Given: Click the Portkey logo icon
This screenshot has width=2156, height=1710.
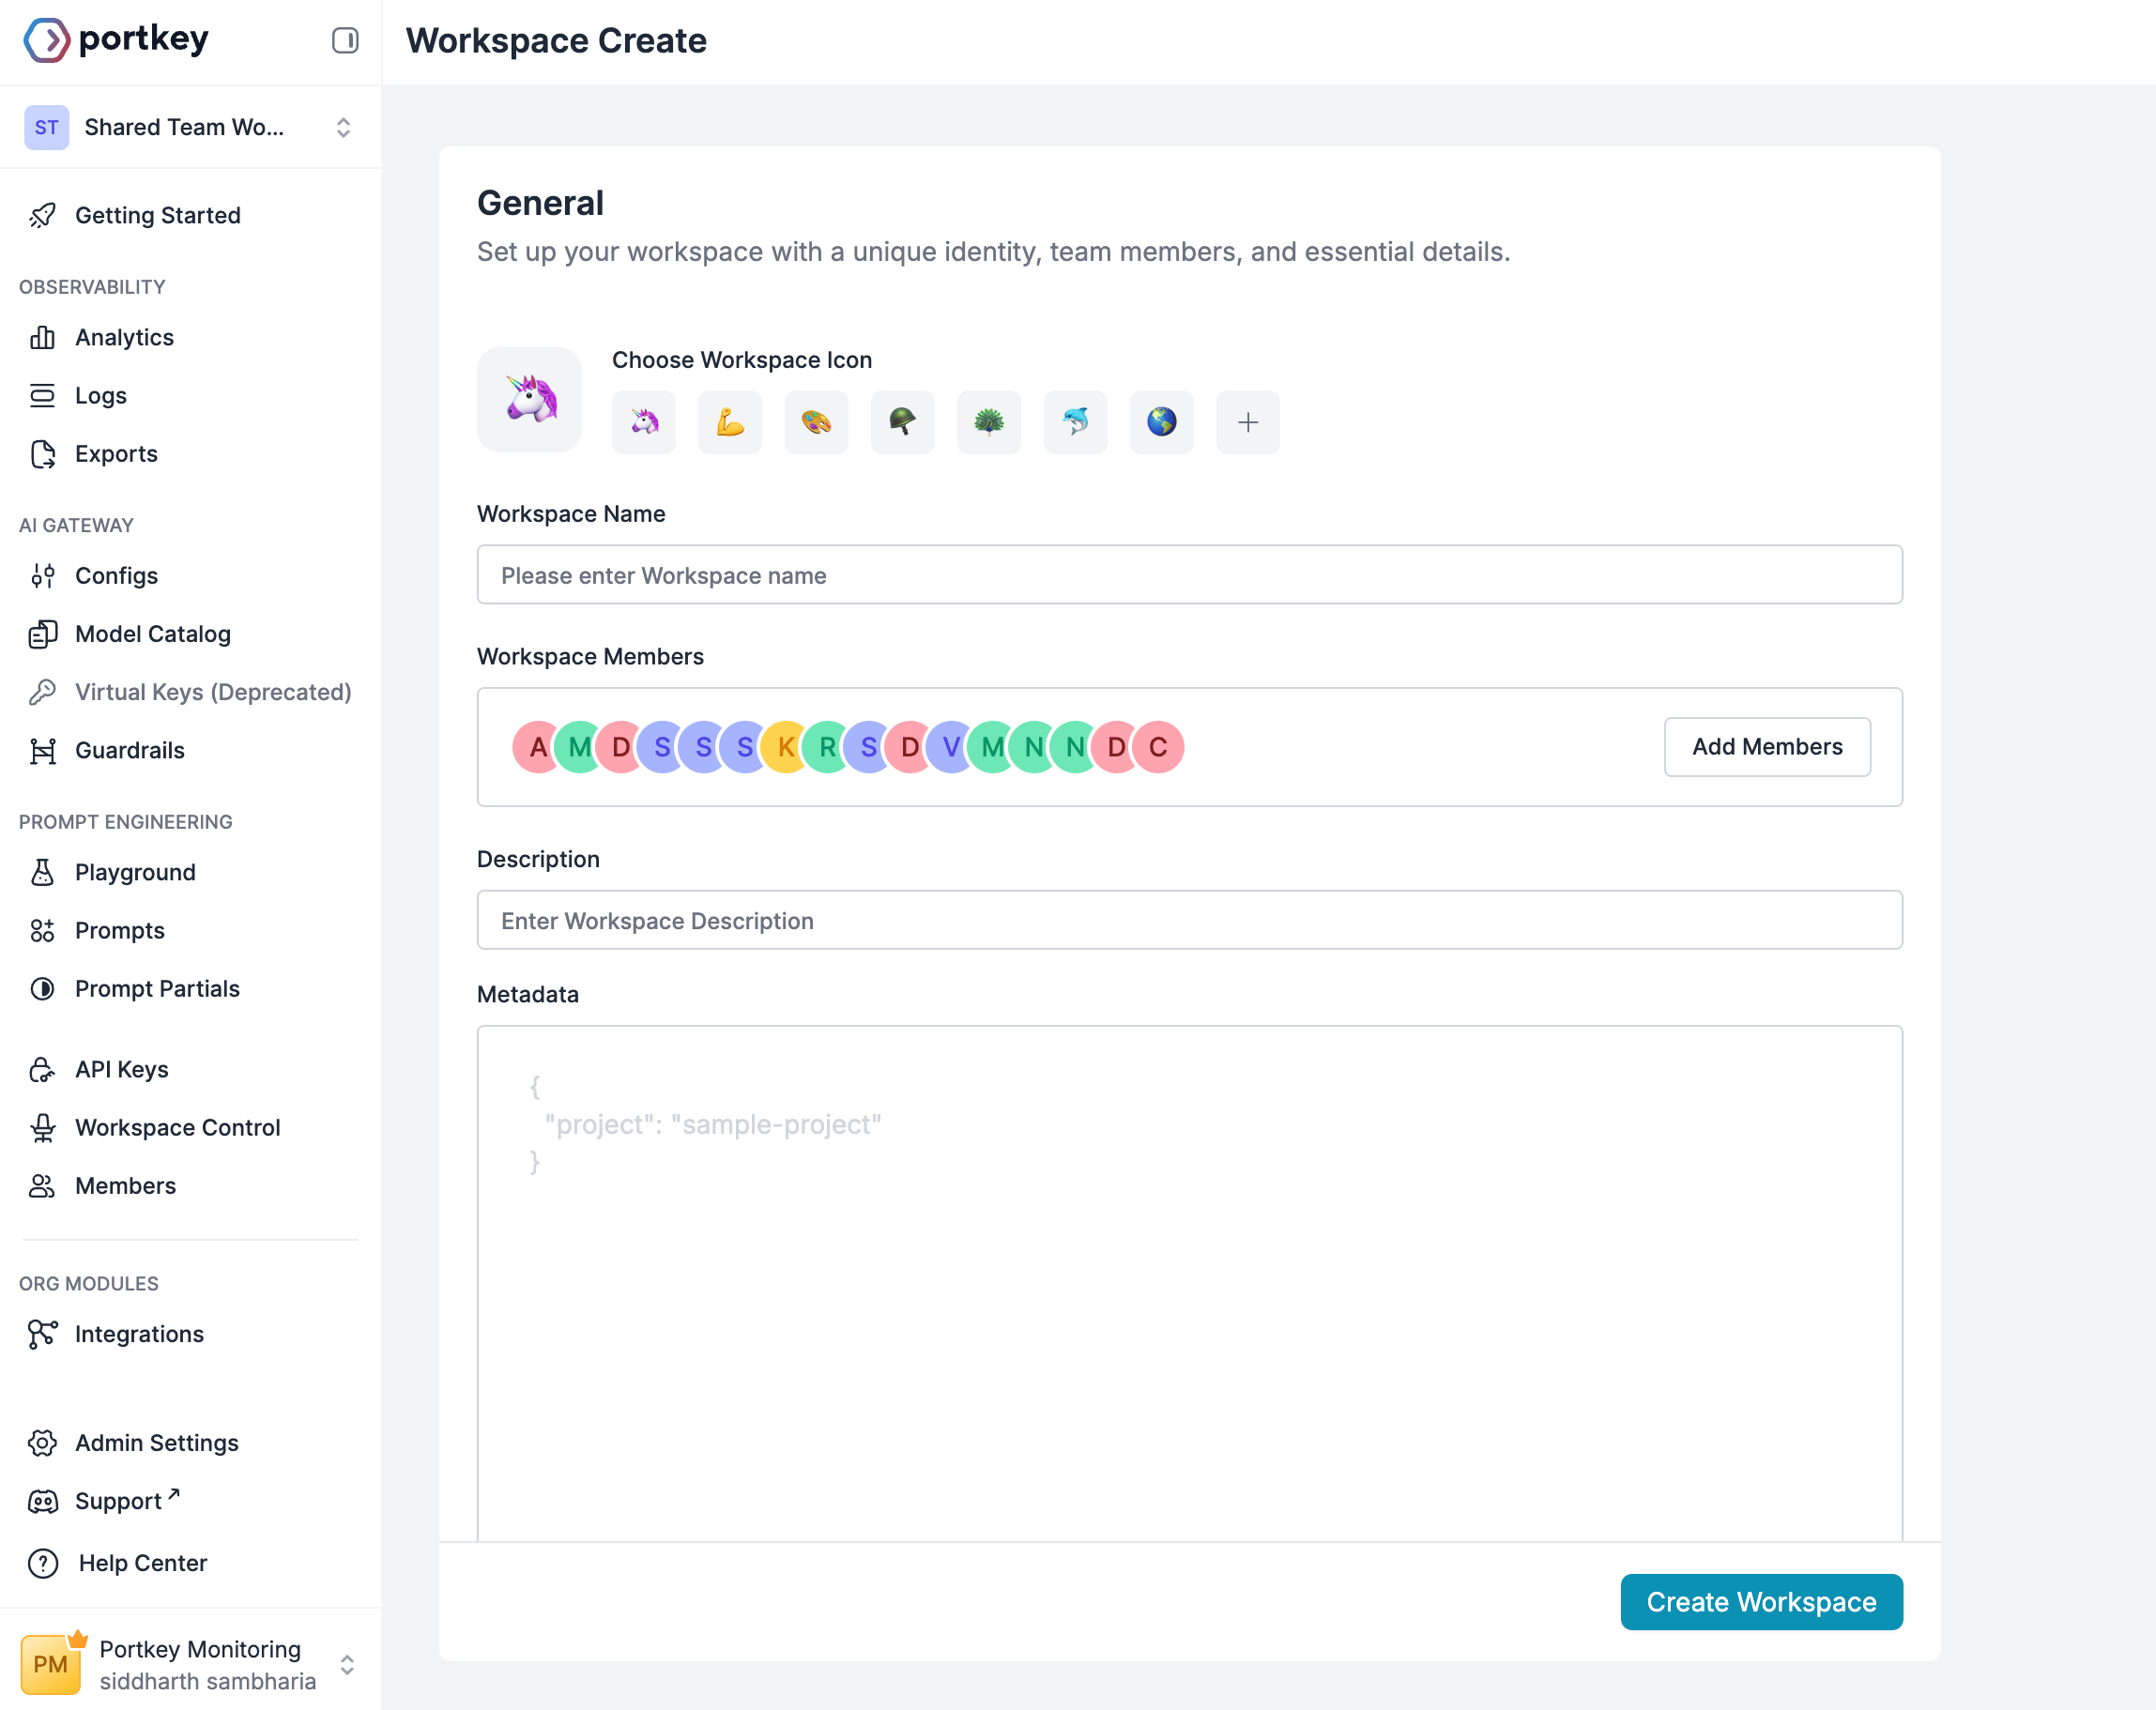Looking at the screenshot, I should (x=46, y=40).
